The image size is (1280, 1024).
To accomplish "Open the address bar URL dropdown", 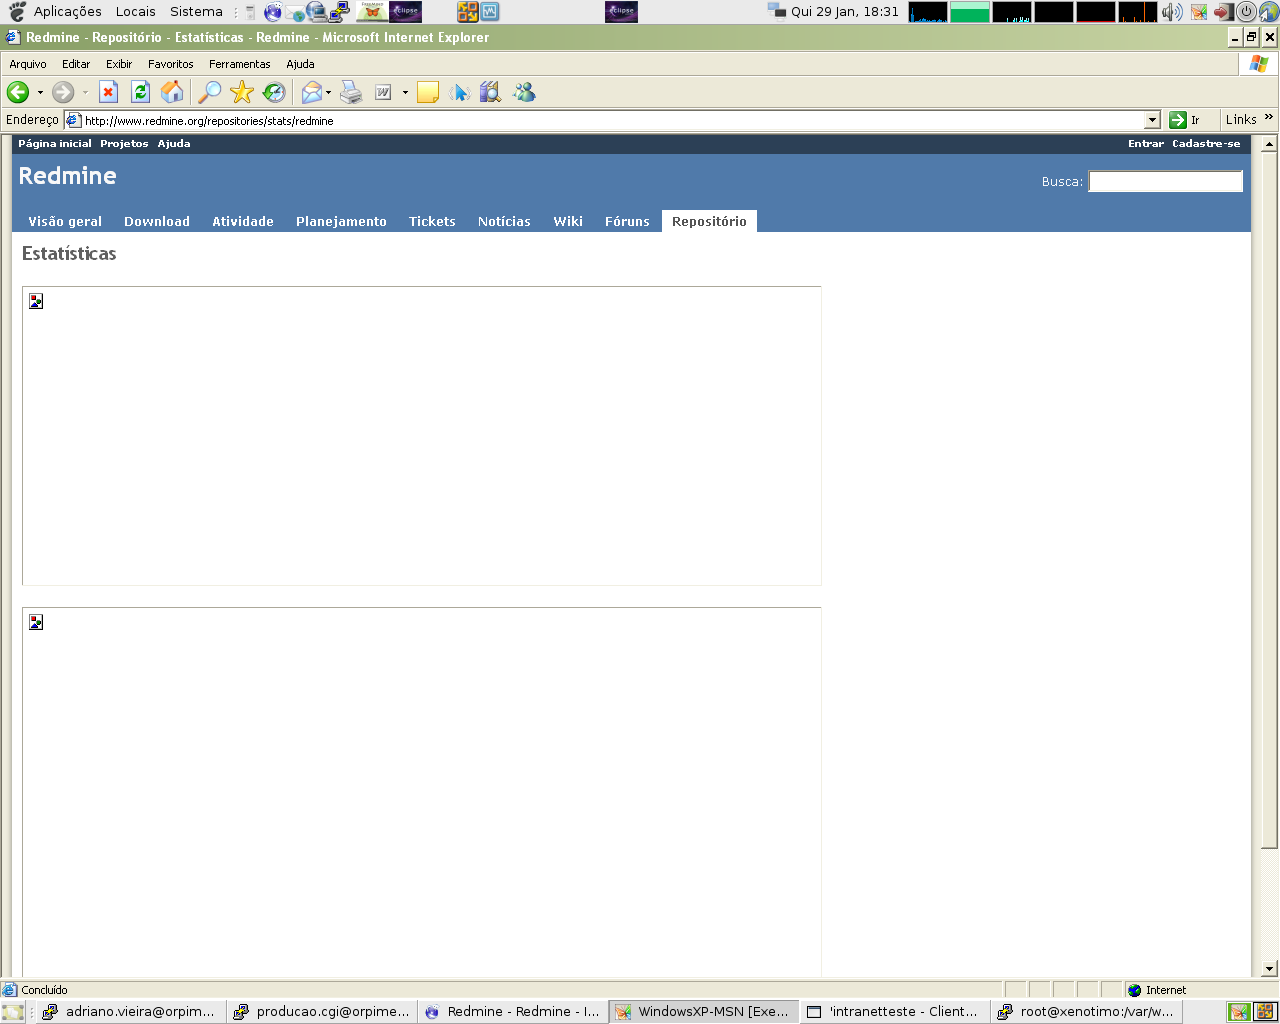I will click(1152, 120).
